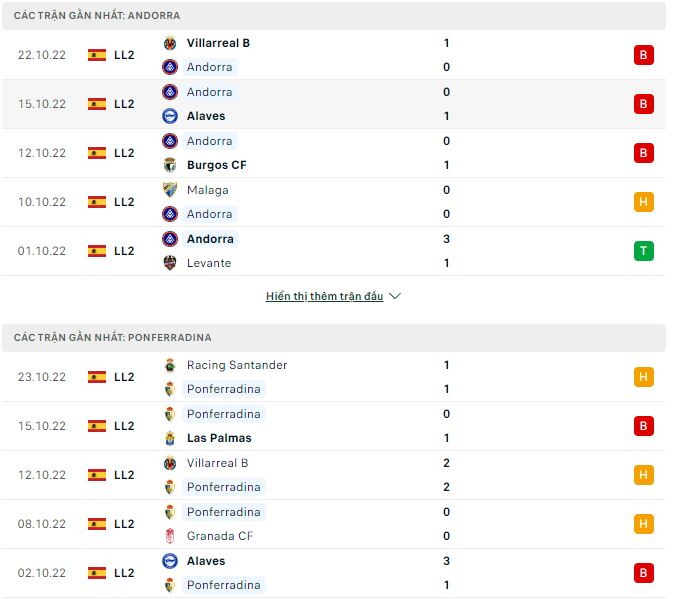The height and width of the screenshot is (599, 676).
Task: Click the Racing Santander team crest
Action: [x=170, y=365]
